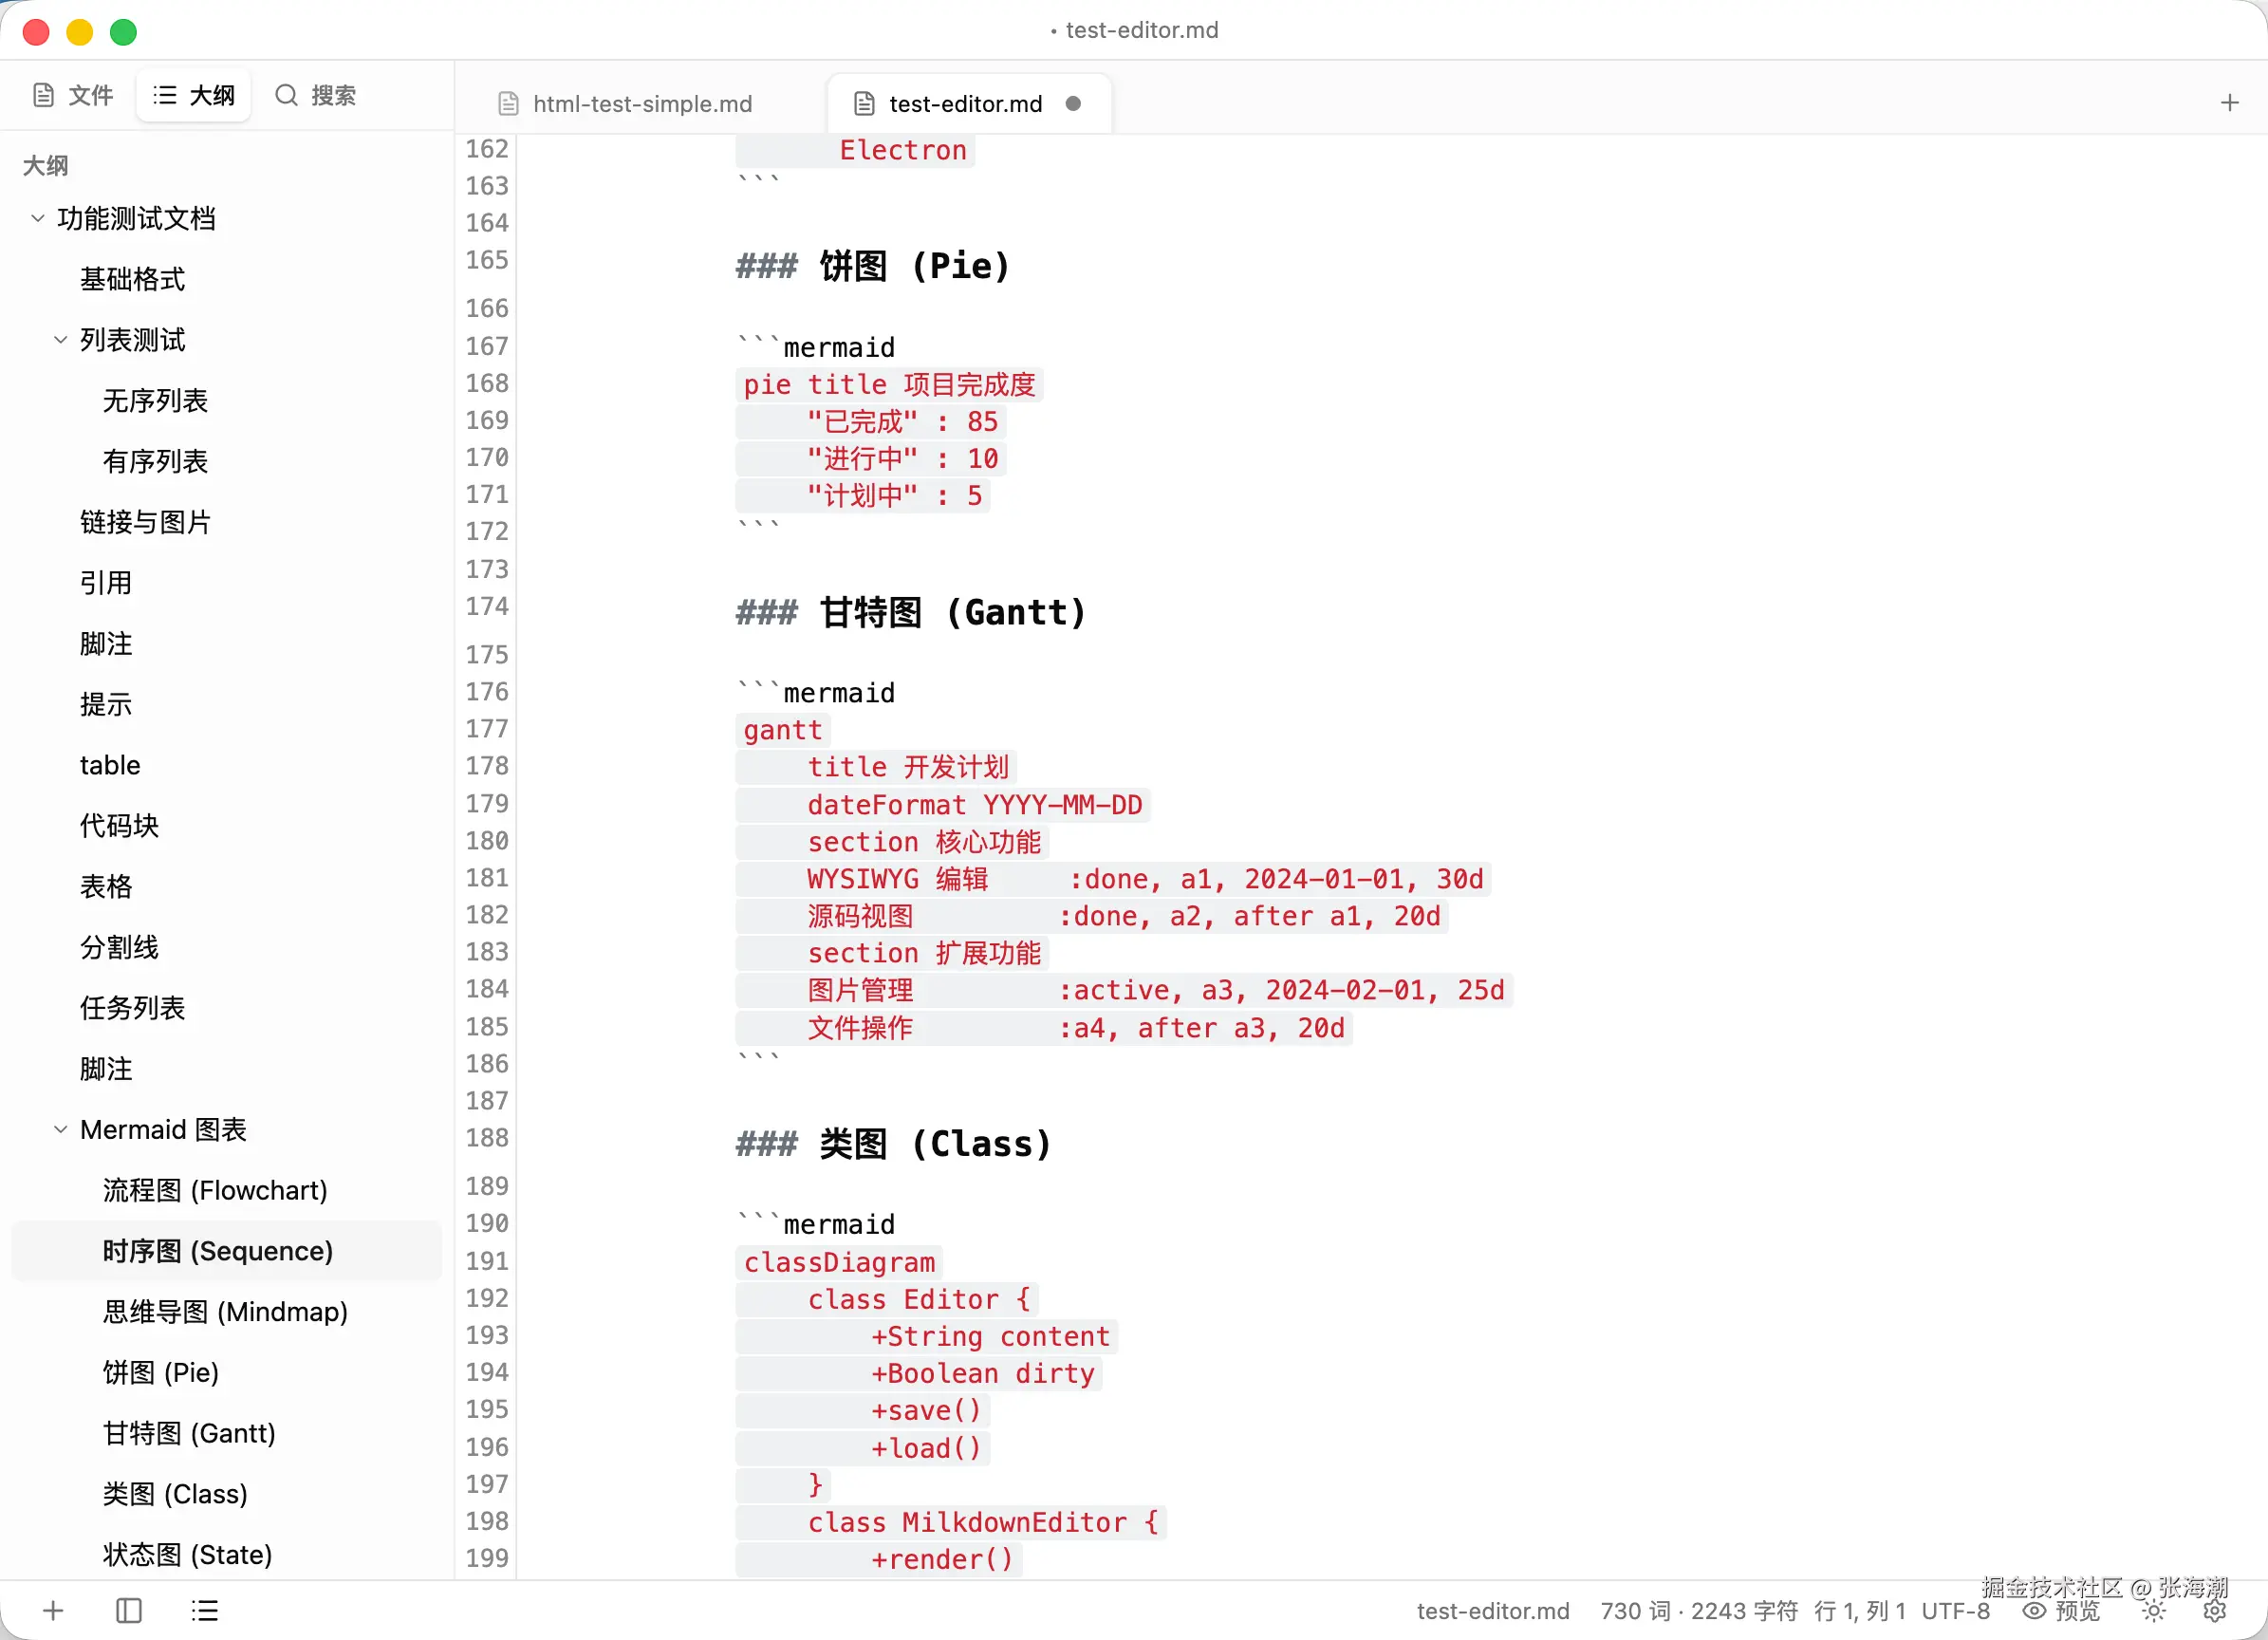Click the class MilkdownEditor { line
The width and height of the screenshot is (2268, 1640).
950,1522
